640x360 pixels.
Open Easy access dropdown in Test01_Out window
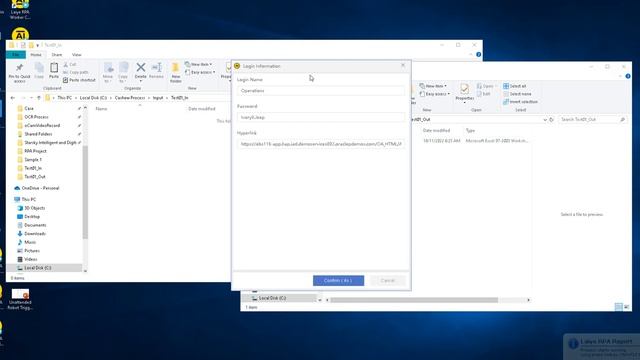[x=434, y=94]
